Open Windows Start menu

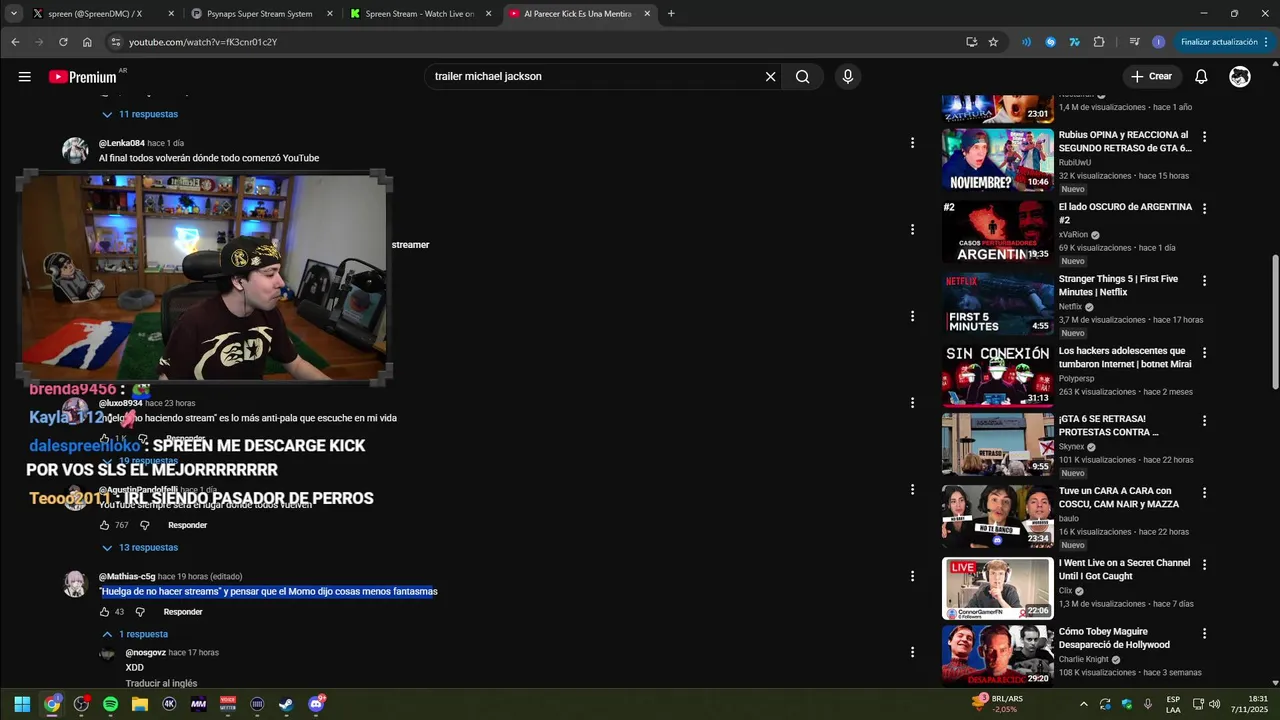point(22,704)
